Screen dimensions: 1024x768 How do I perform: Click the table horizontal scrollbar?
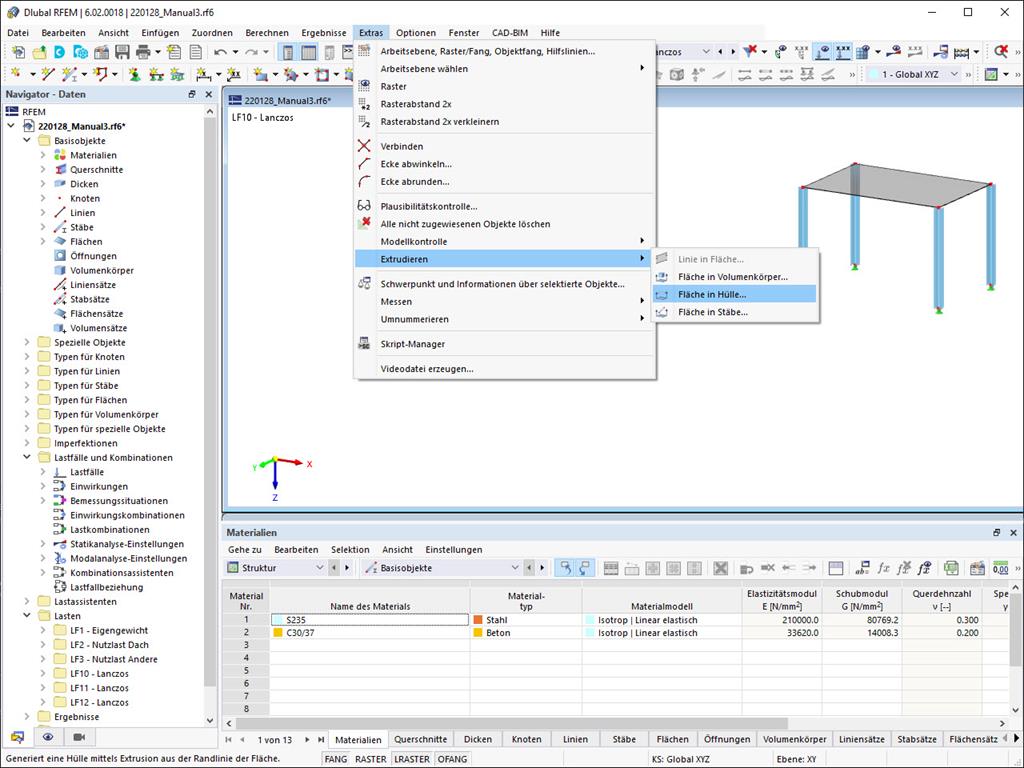click(511, 724)
